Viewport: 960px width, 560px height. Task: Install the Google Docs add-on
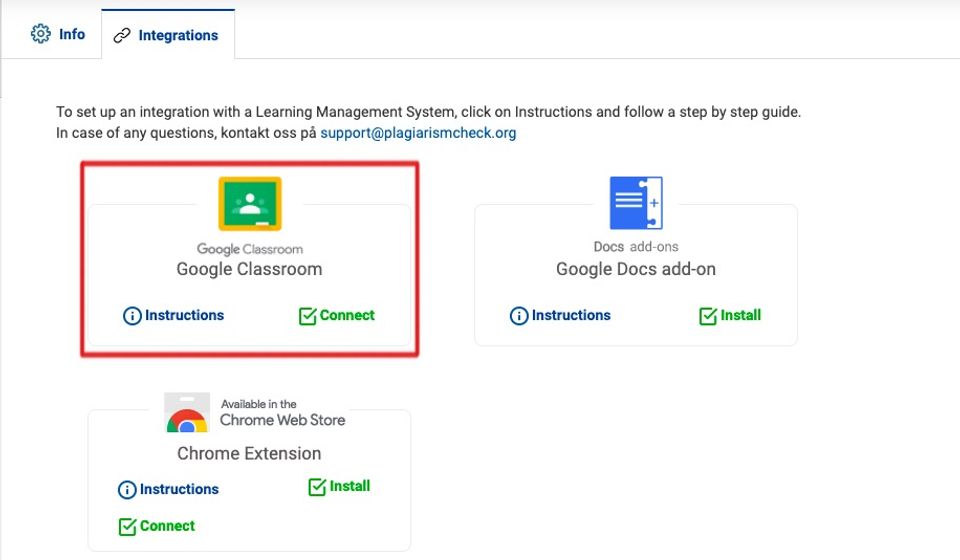[x=740, y=315]
